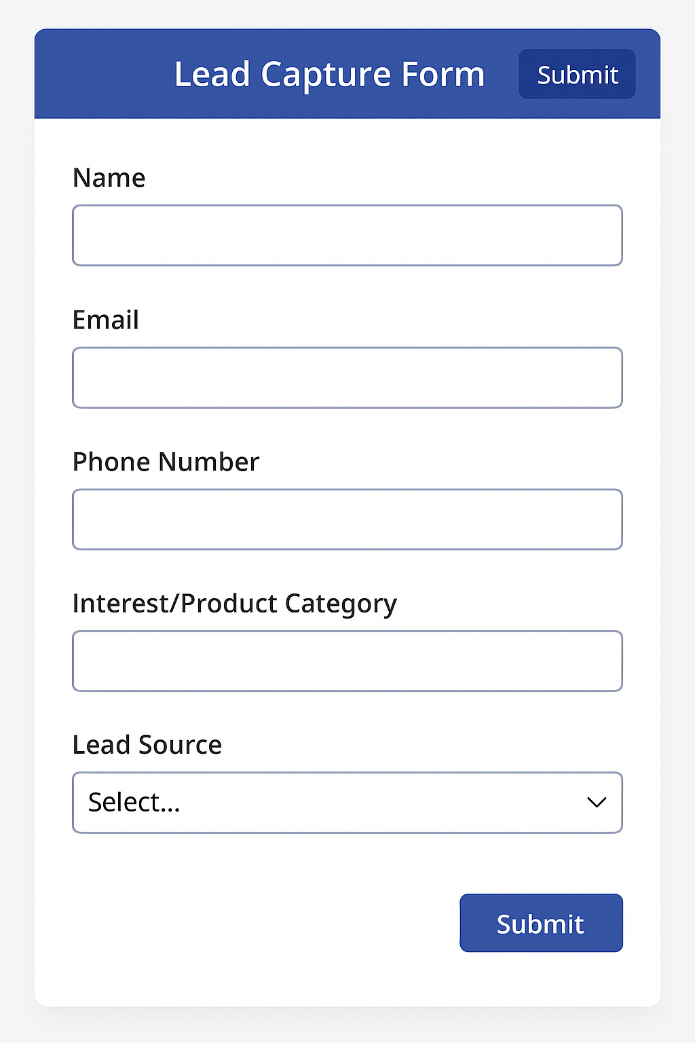Expand the Lead Source combo box options
This screenshot has height=1043, width=695.
[347, 802]
